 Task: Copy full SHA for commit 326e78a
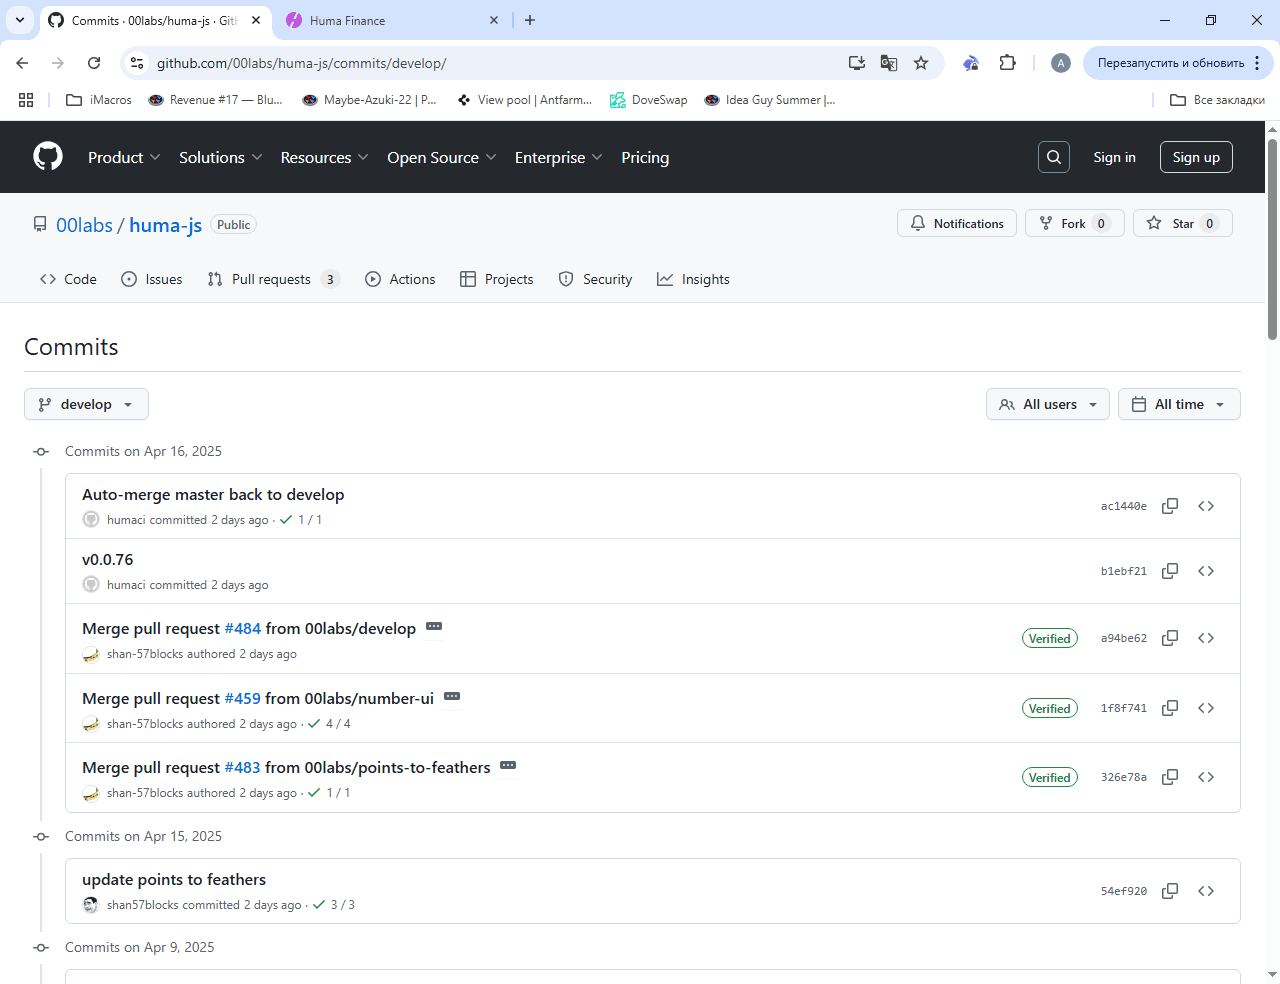tap(1170, 777)
